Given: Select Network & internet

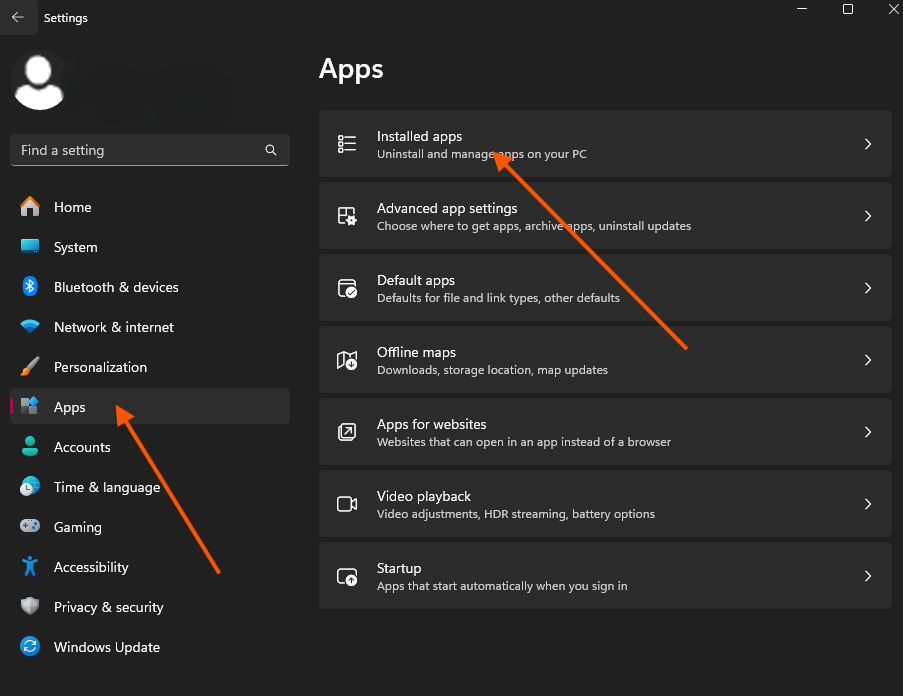Looking at the screenshot, I should tap(114, 327).
